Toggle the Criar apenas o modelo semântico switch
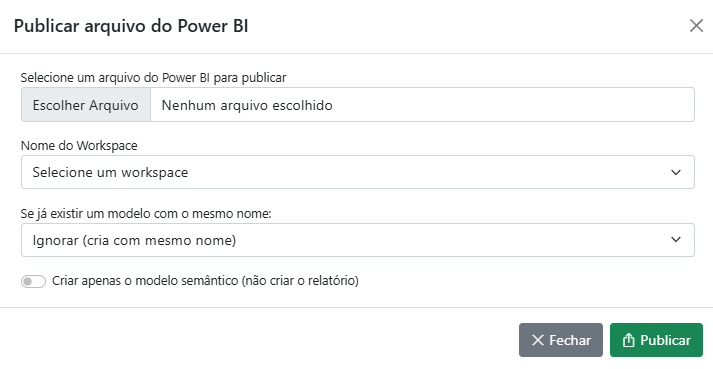This screenshot has width=713, height=369. (33, 281)
